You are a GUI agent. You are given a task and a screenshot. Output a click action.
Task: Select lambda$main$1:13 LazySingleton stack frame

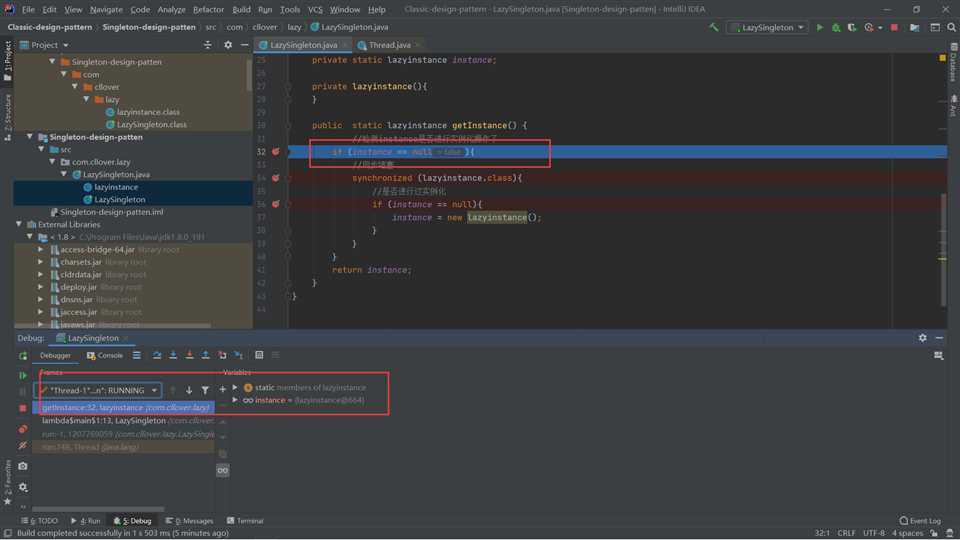click(124, 421)
